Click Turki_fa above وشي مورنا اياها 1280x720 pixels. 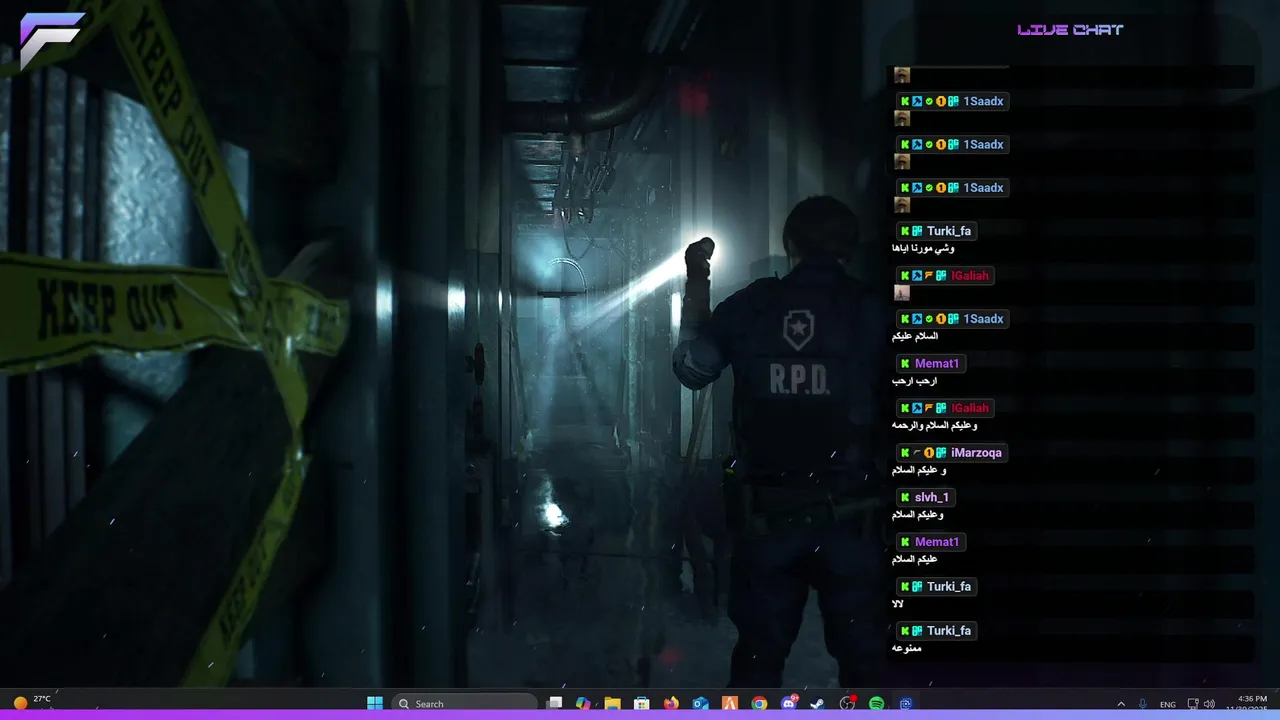(949, 231)
